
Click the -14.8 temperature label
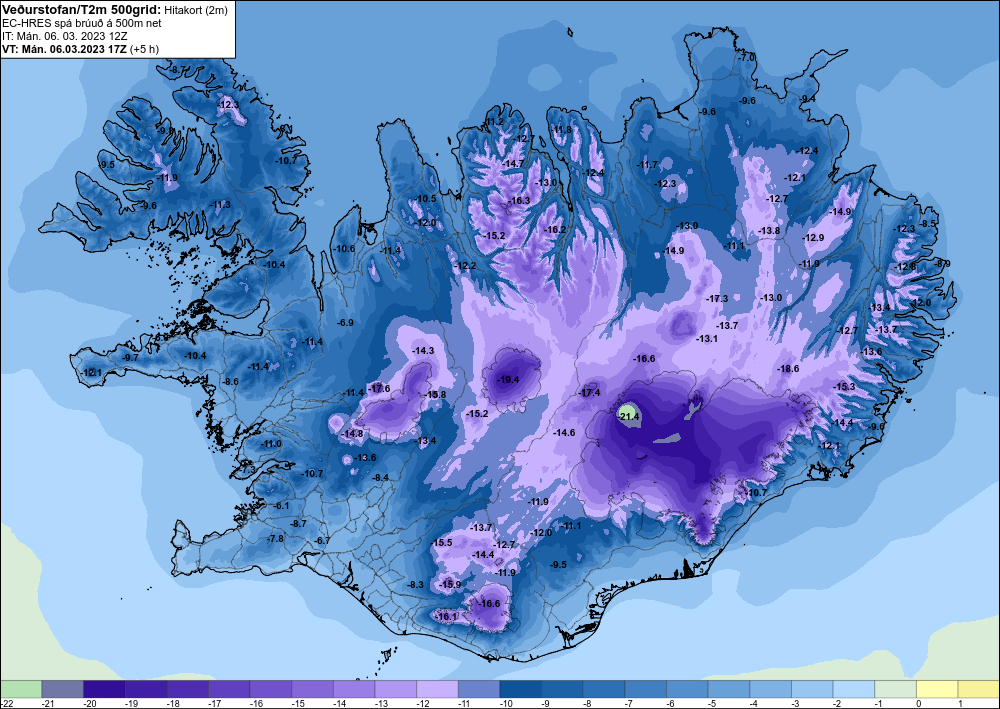coord(352,434)
